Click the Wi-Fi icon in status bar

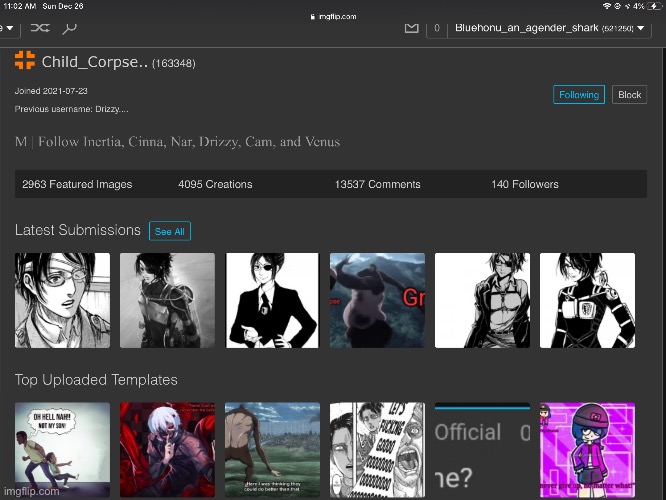(x=607, y=6)
